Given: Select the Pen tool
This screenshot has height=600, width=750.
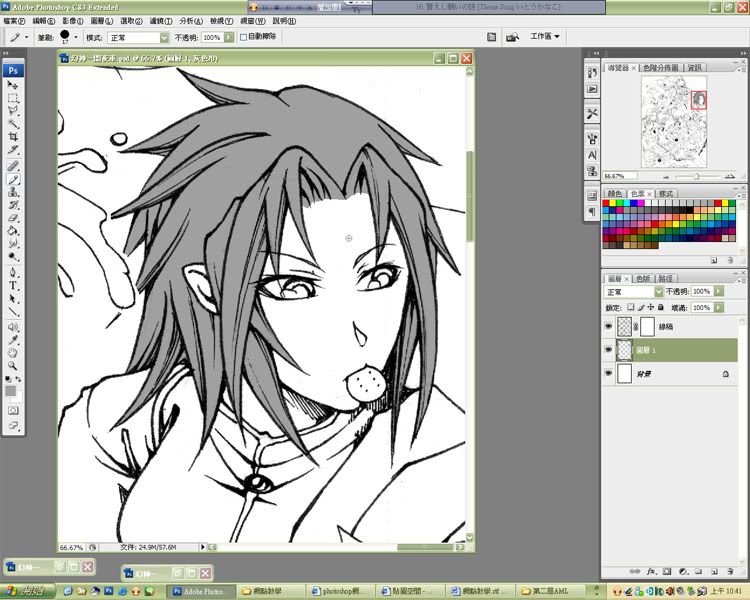Looking at the screenshot, I should (x=13, y=273).
